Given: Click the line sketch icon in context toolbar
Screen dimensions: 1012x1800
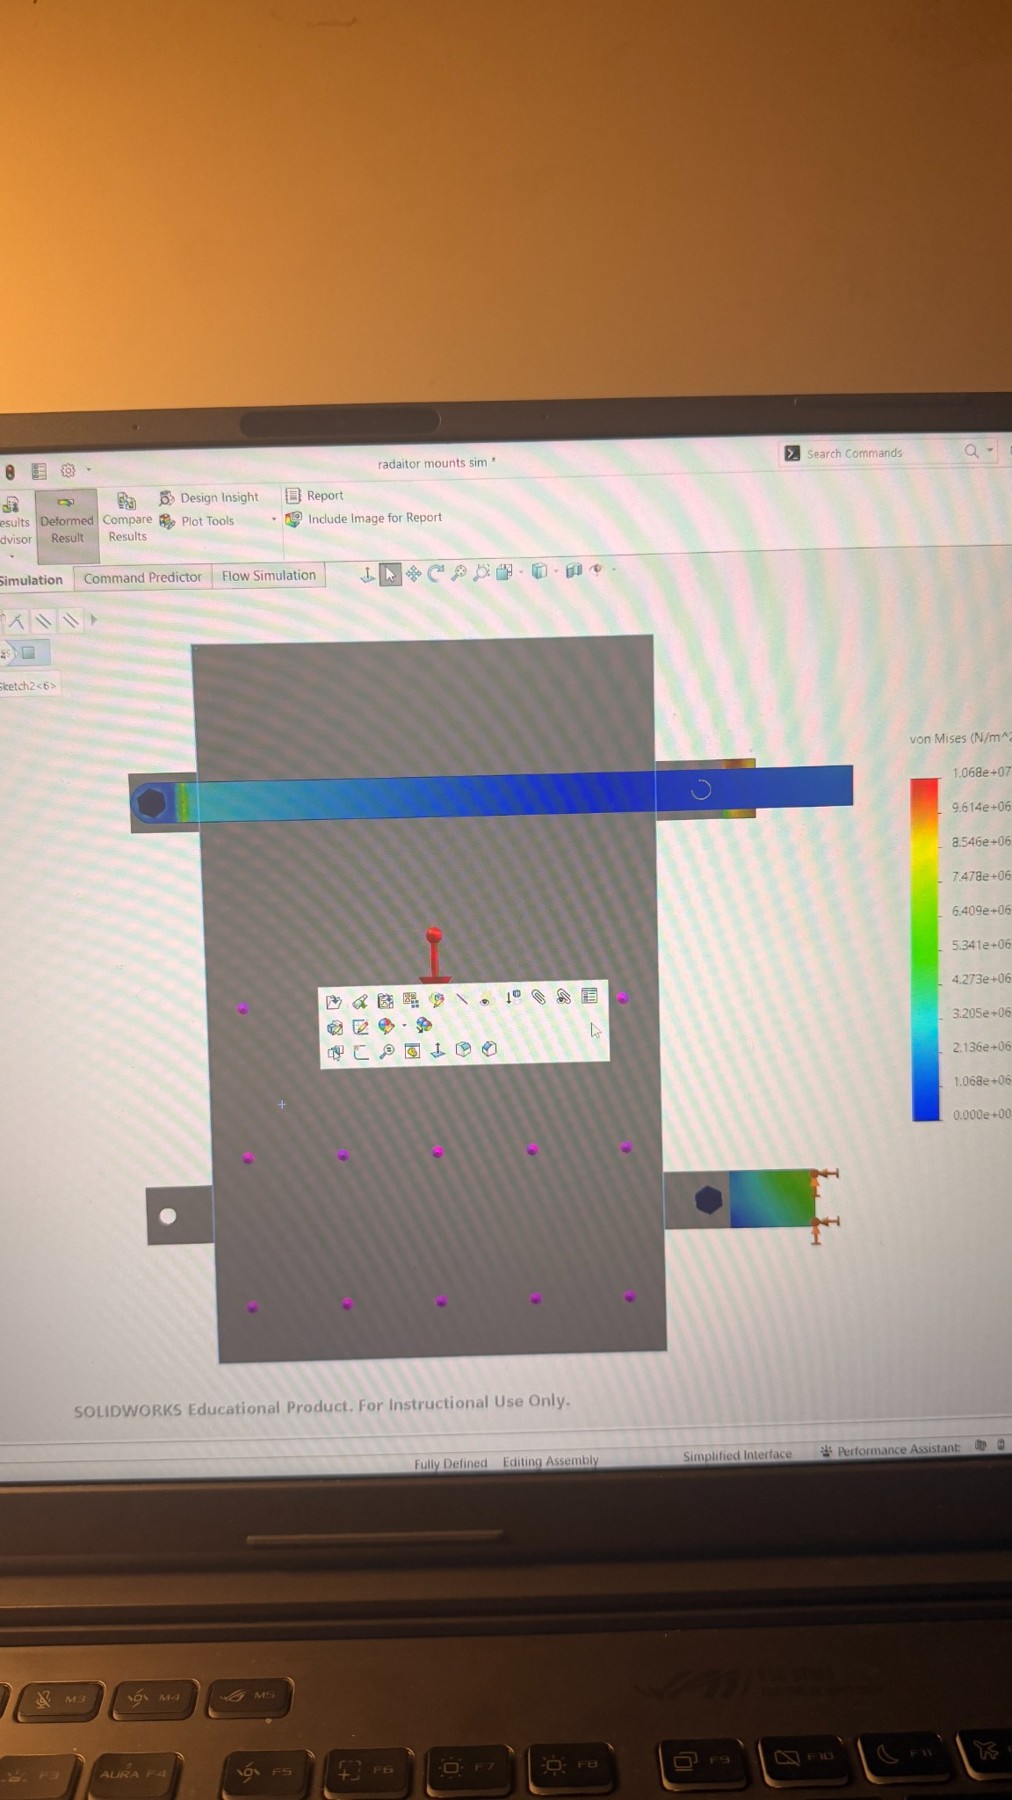Looking at the screenshot, I should (x=461, y=999).
